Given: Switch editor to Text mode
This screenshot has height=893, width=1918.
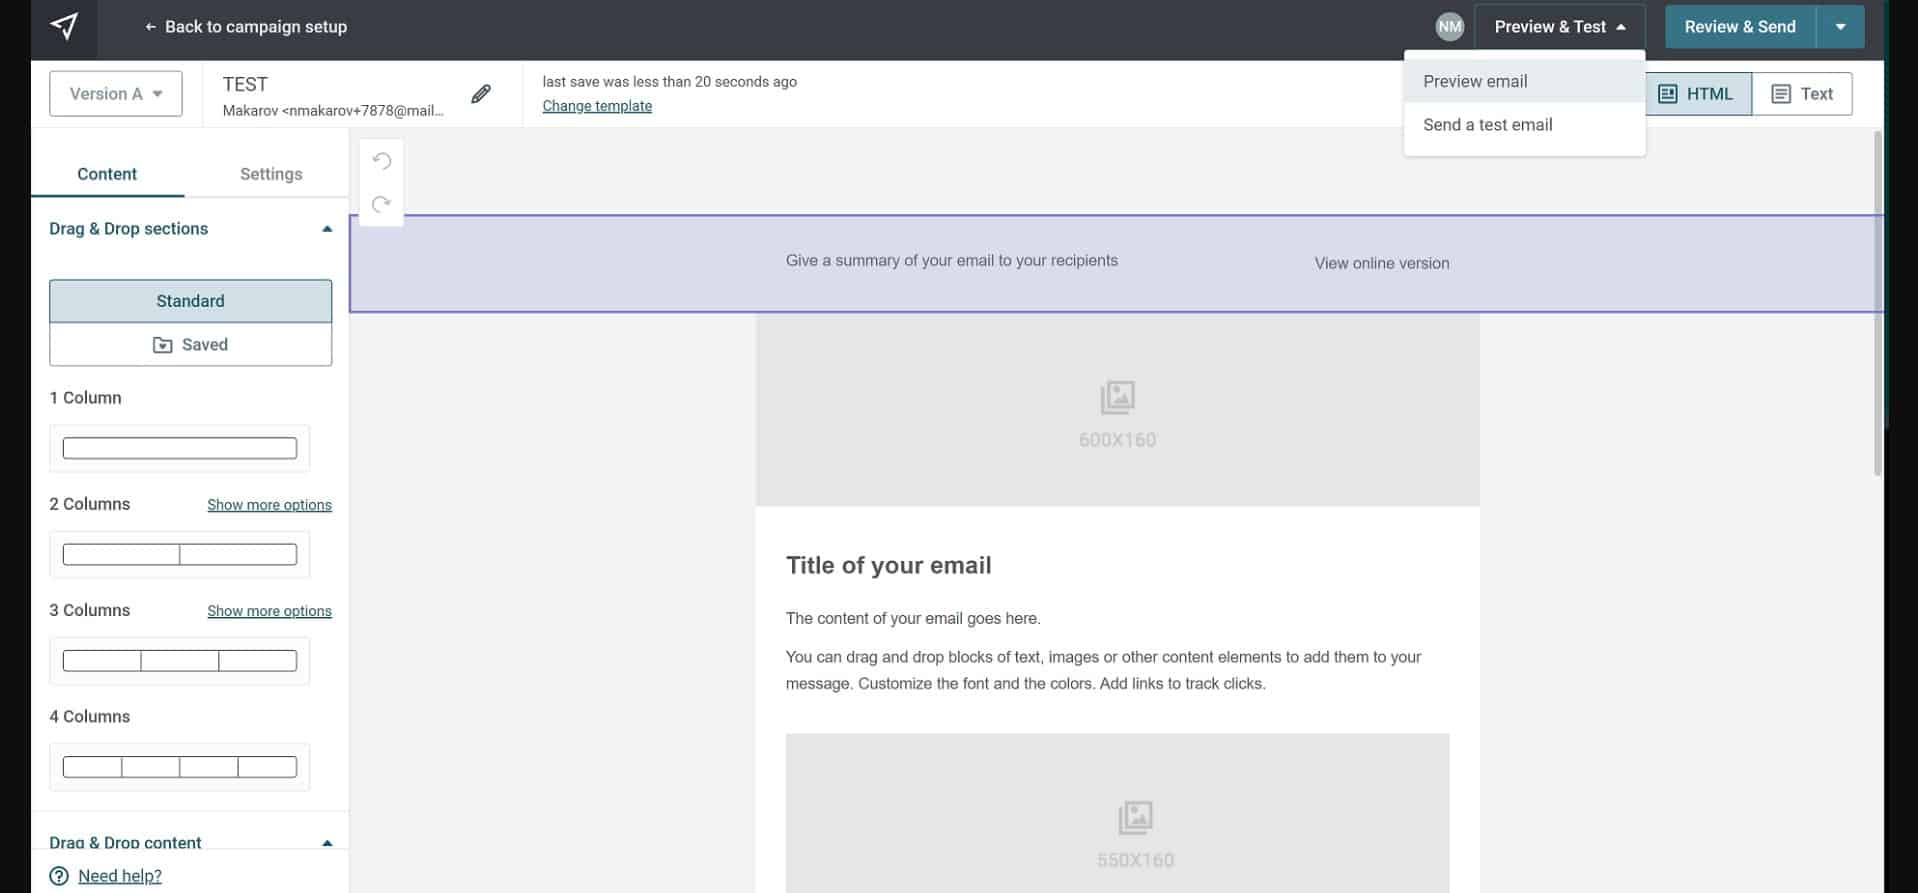Looking at the screenshot, I should click(x=1802, y=94).
